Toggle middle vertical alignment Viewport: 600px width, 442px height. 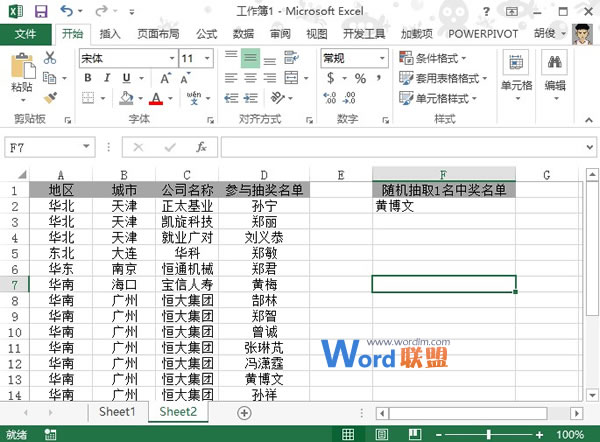(250, 58)
